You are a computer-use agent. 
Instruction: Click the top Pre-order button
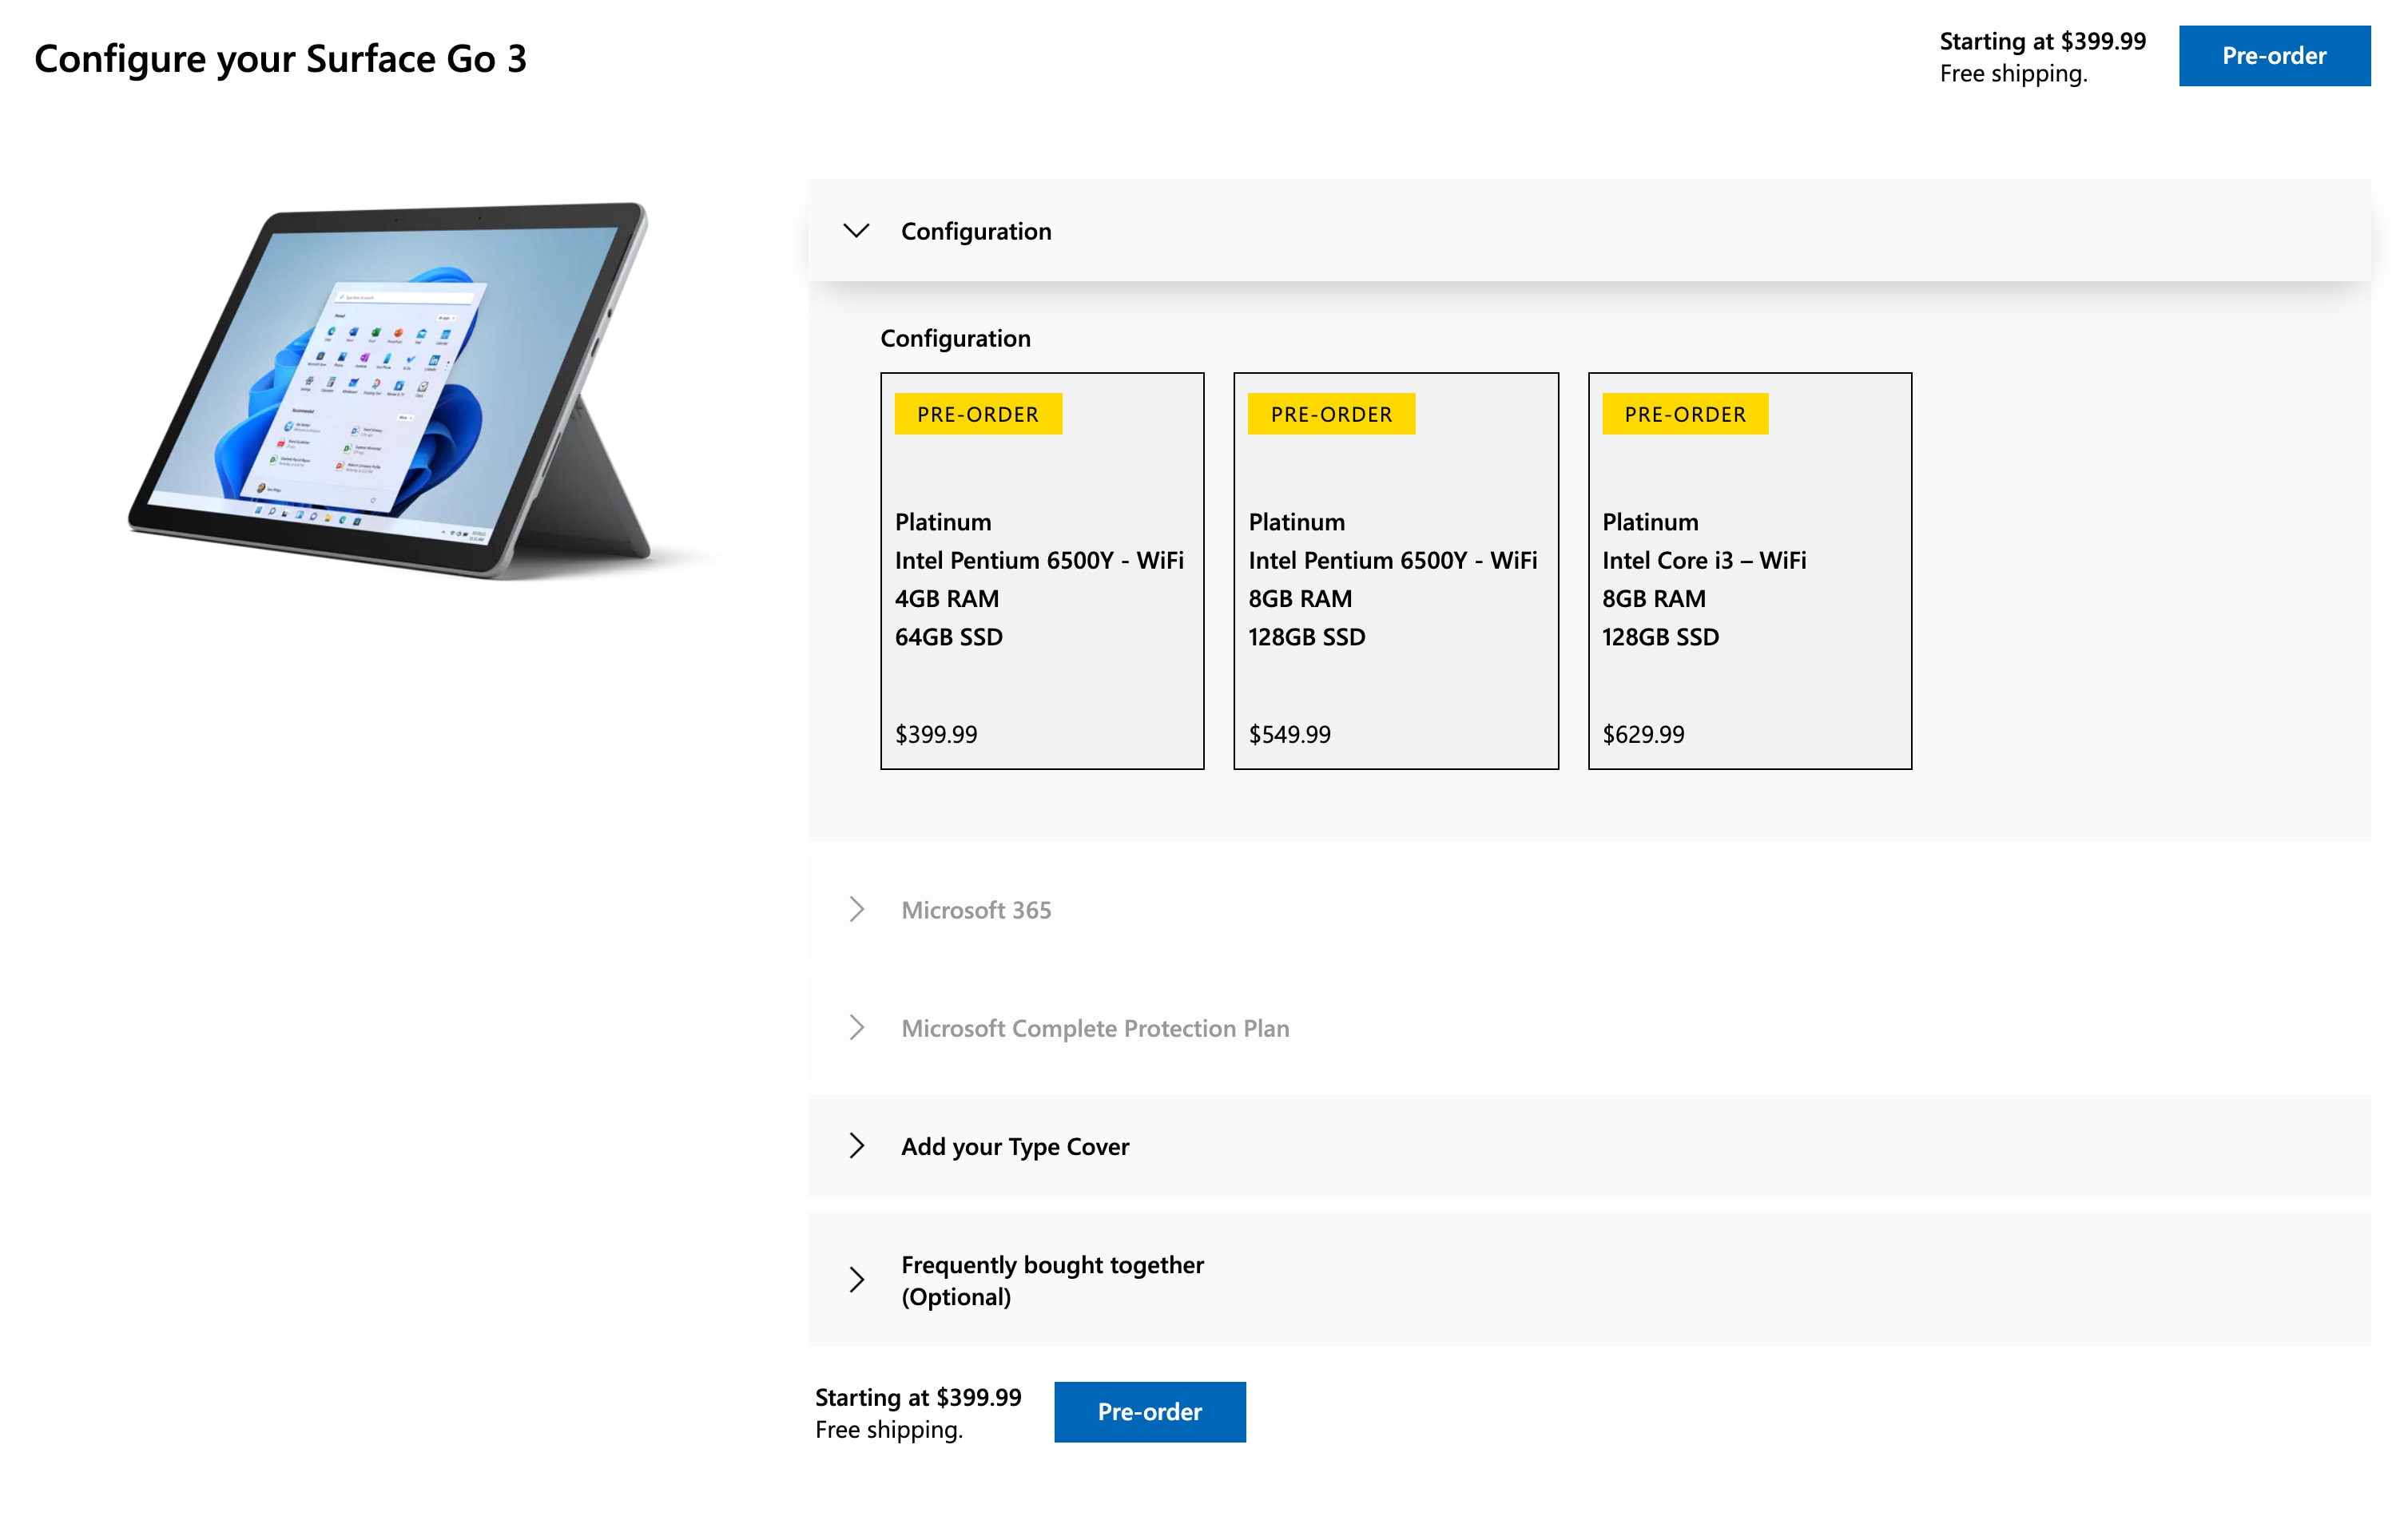click(x=2274, y=56)
